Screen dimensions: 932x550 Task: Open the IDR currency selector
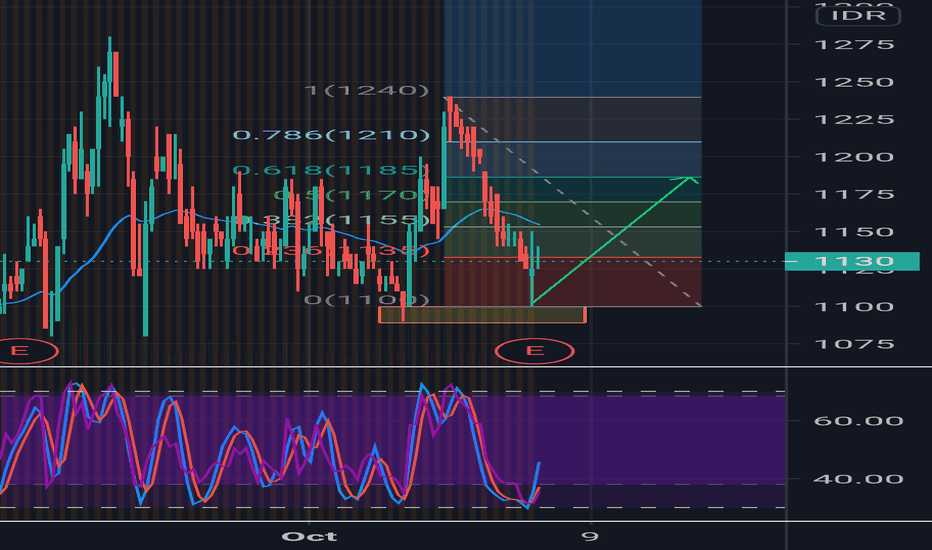click(x=858, y=15)
